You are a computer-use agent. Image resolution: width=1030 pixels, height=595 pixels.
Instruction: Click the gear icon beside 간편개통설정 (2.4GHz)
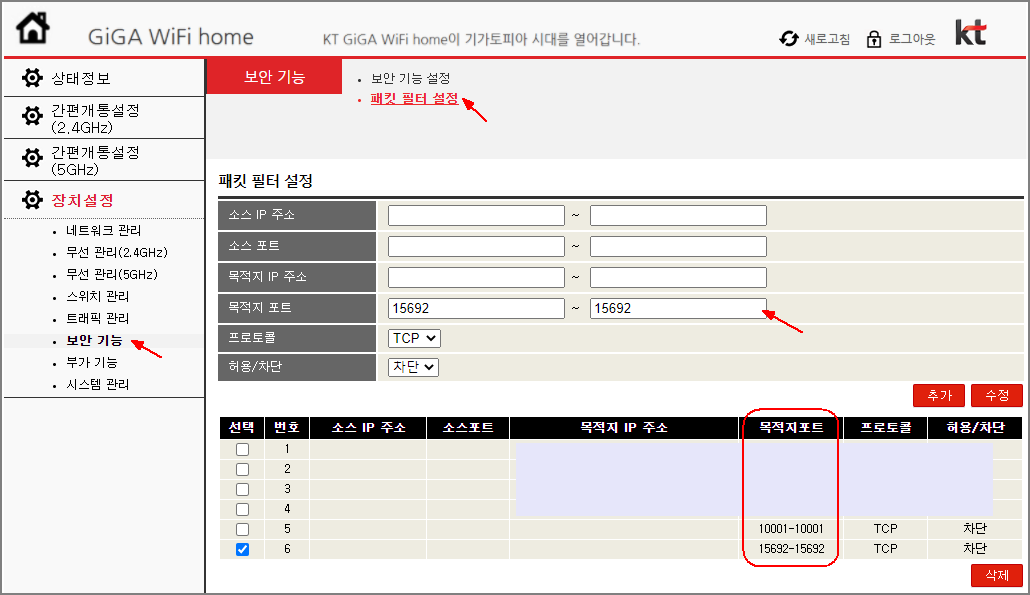pos(32,117)
